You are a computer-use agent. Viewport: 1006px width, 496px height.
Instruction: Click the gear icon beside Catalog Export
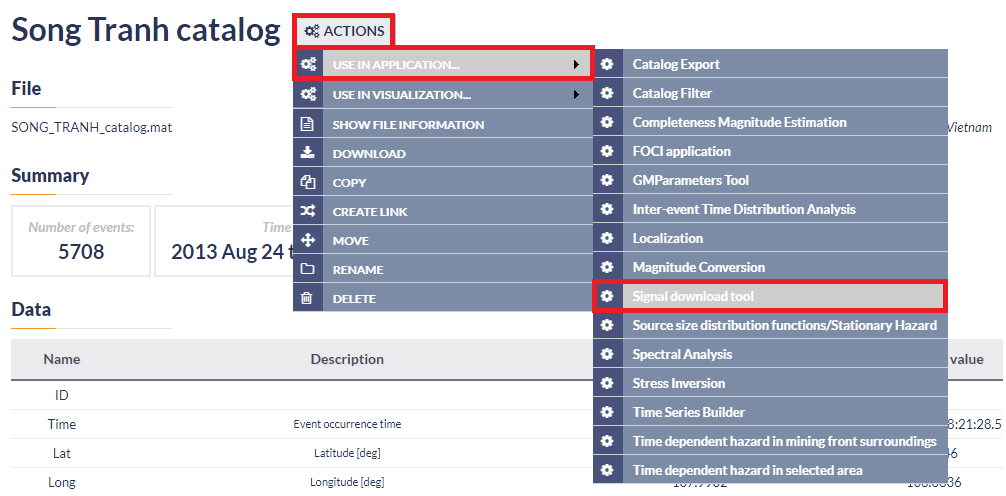pyautogui.click(x=607, y=64)
